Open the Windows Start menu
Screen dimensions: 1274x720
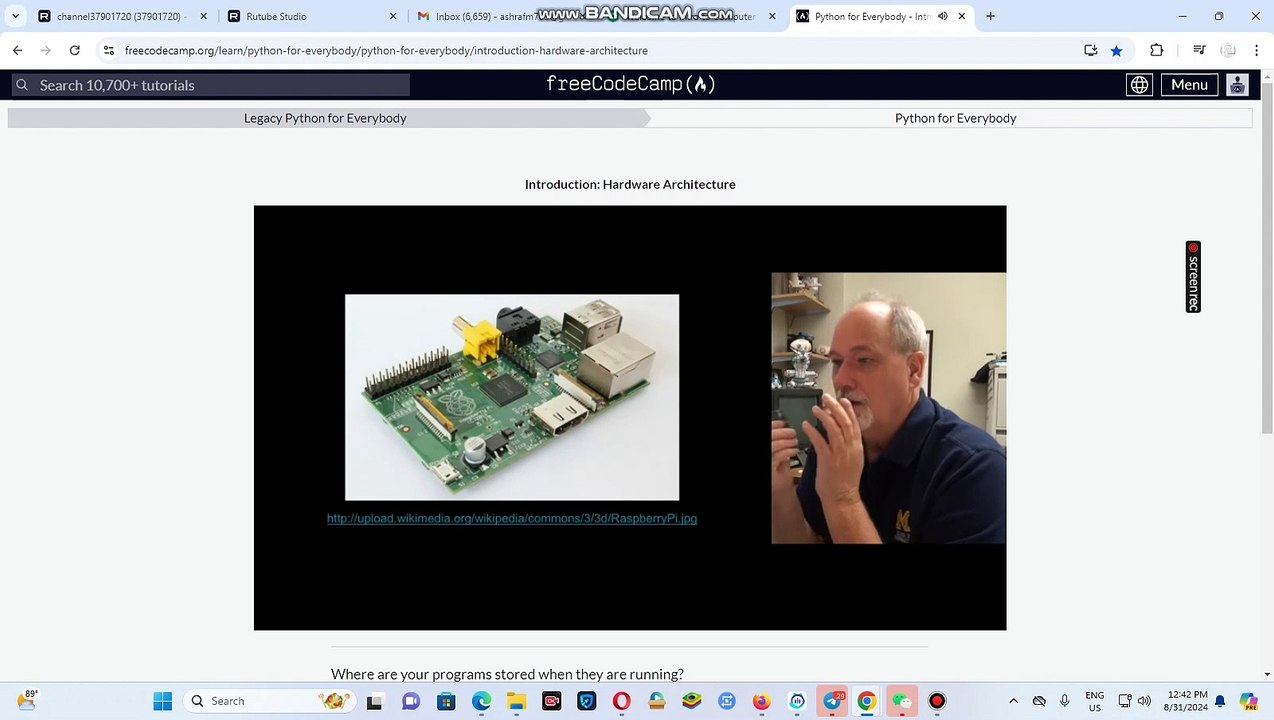pyautogui.click(x=162, y=701)
